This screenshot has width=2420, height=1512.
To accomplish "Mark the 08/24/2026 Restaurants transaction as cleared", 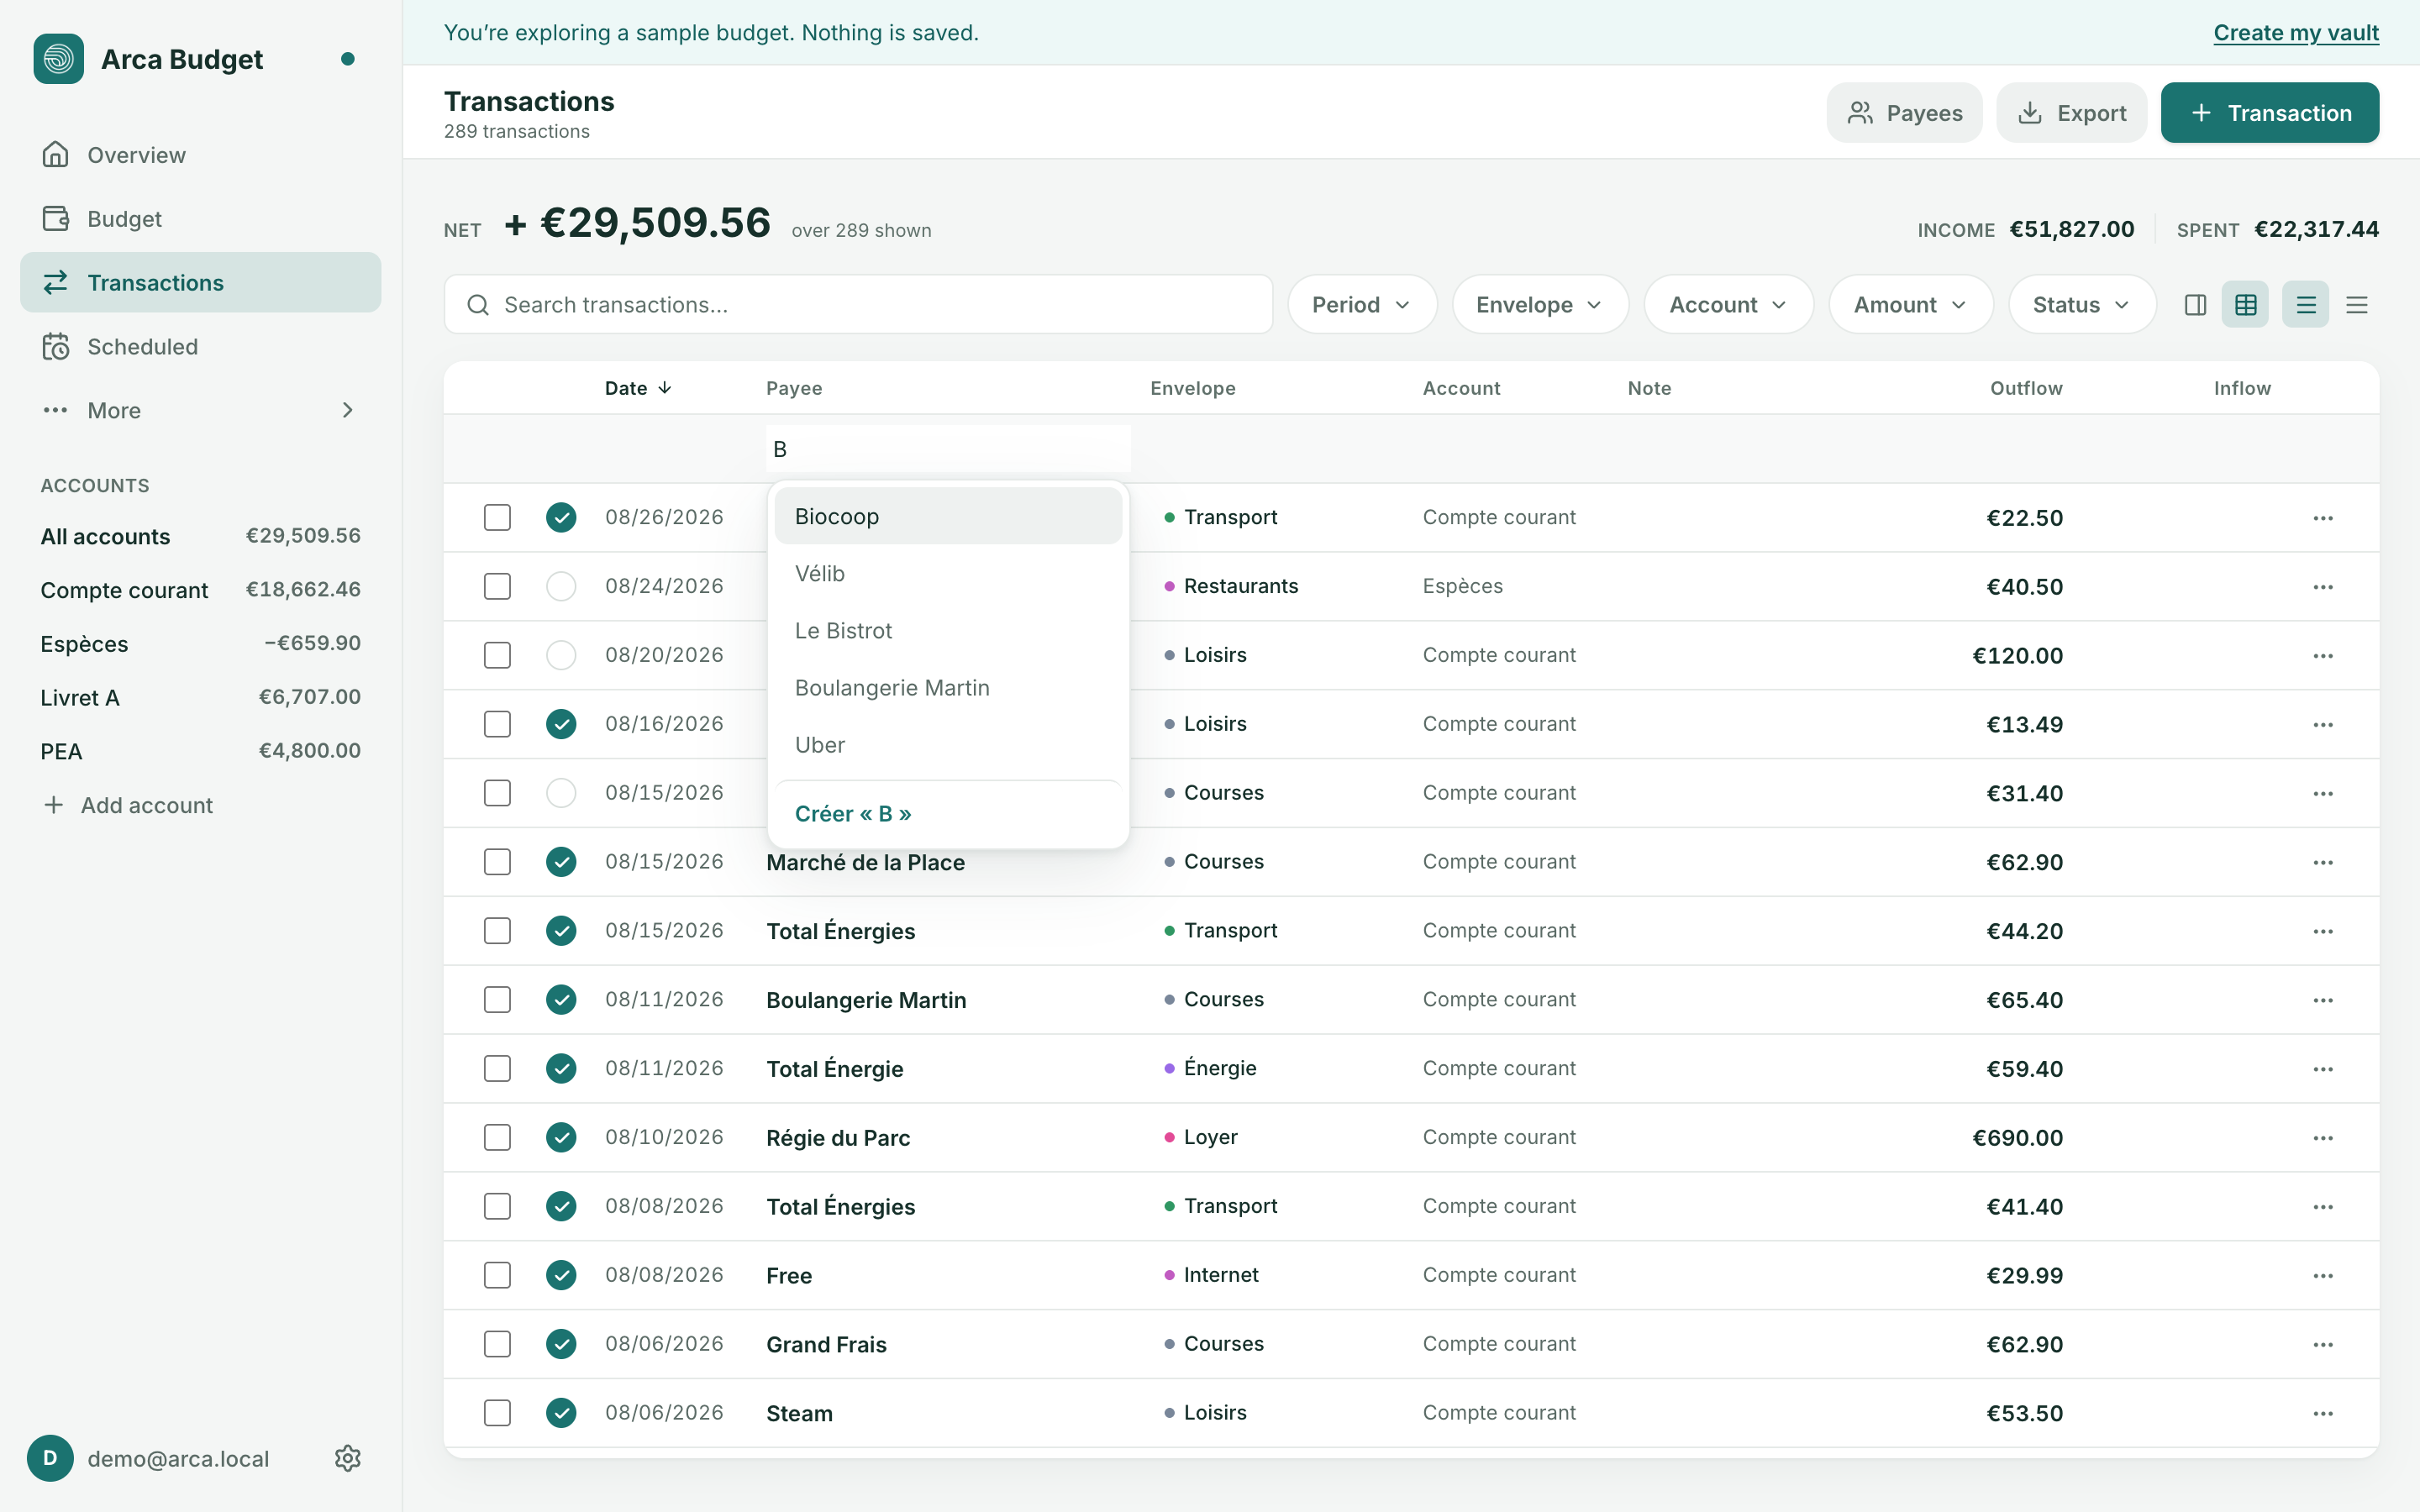I will (561, 587).
